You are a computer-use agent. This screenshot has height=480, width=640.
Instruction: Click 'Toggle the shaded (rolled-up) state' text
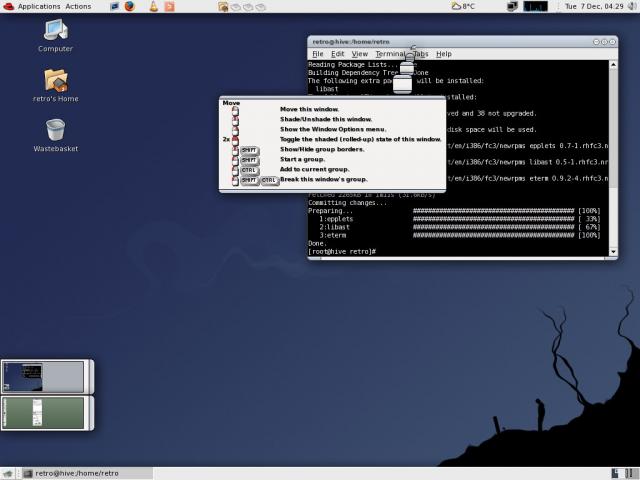361,139
